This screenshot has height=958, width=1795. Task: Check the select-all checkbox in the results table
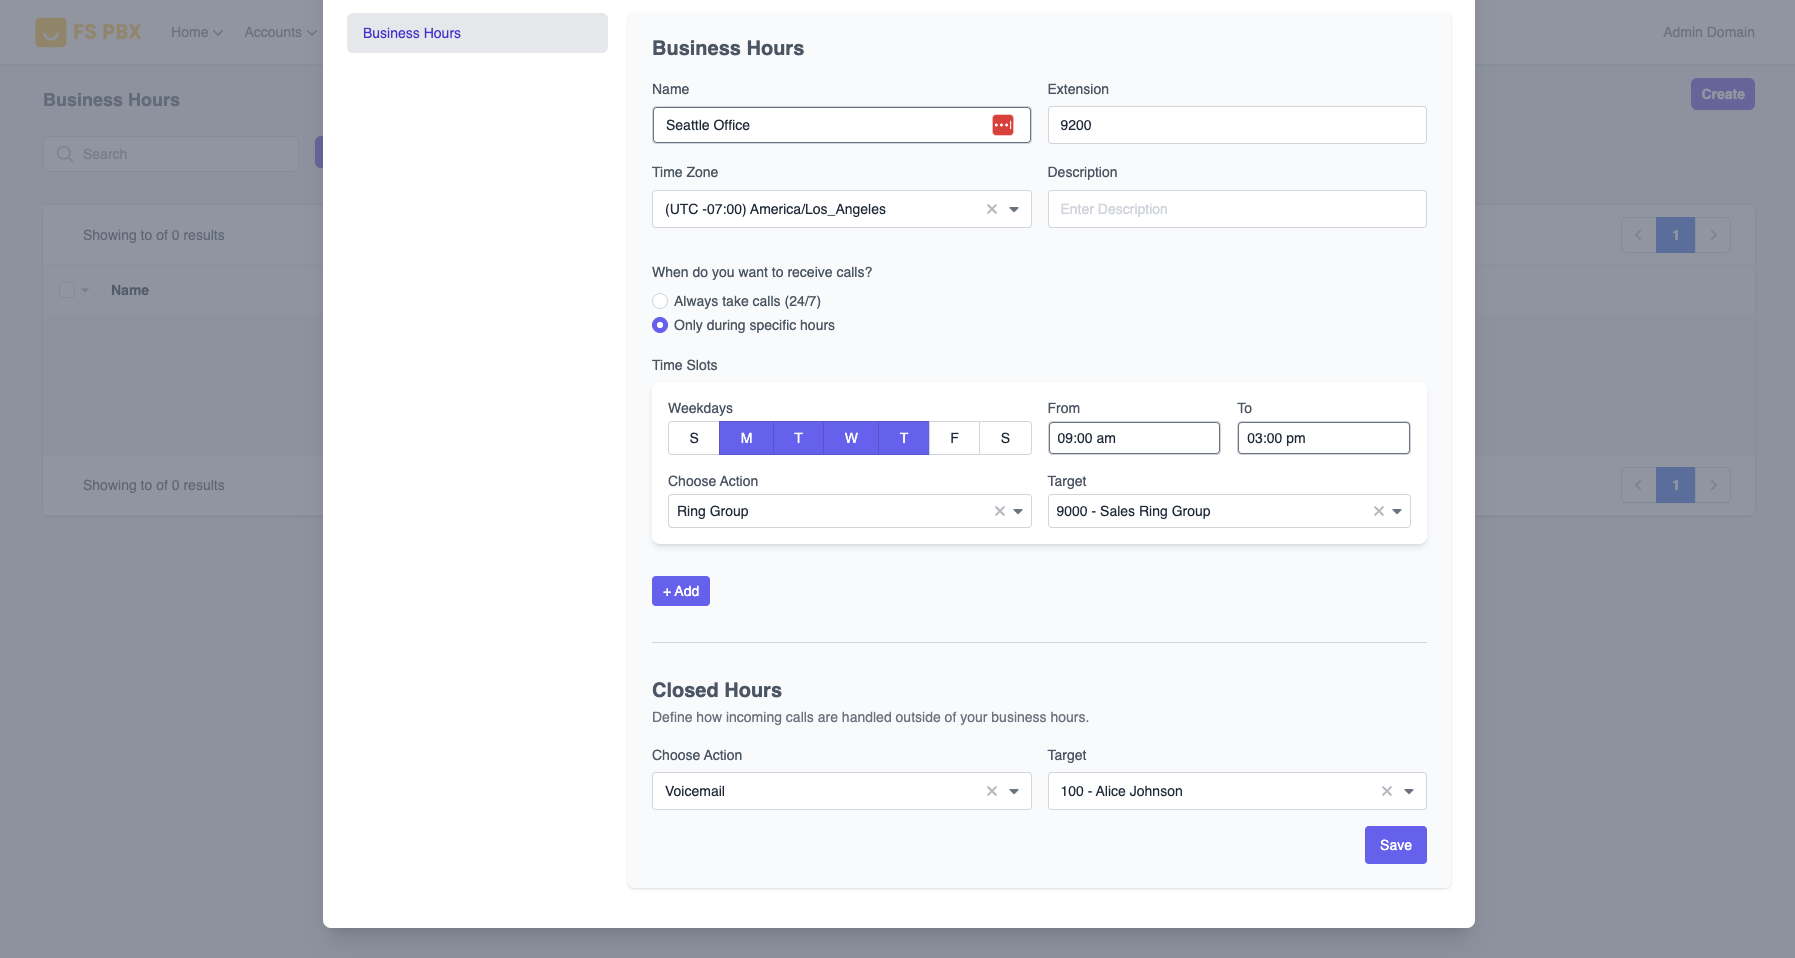pos(67,290)
